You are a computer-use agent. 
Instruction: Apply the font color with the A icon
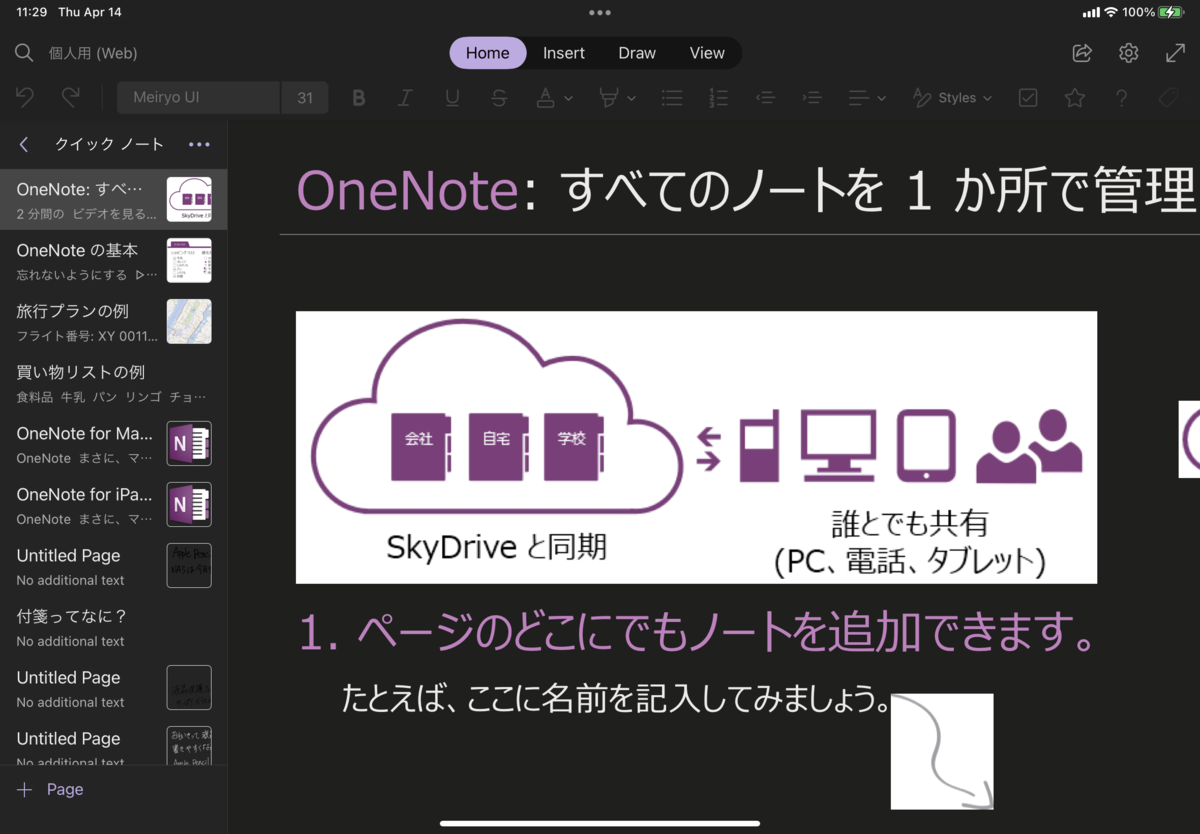545,98
